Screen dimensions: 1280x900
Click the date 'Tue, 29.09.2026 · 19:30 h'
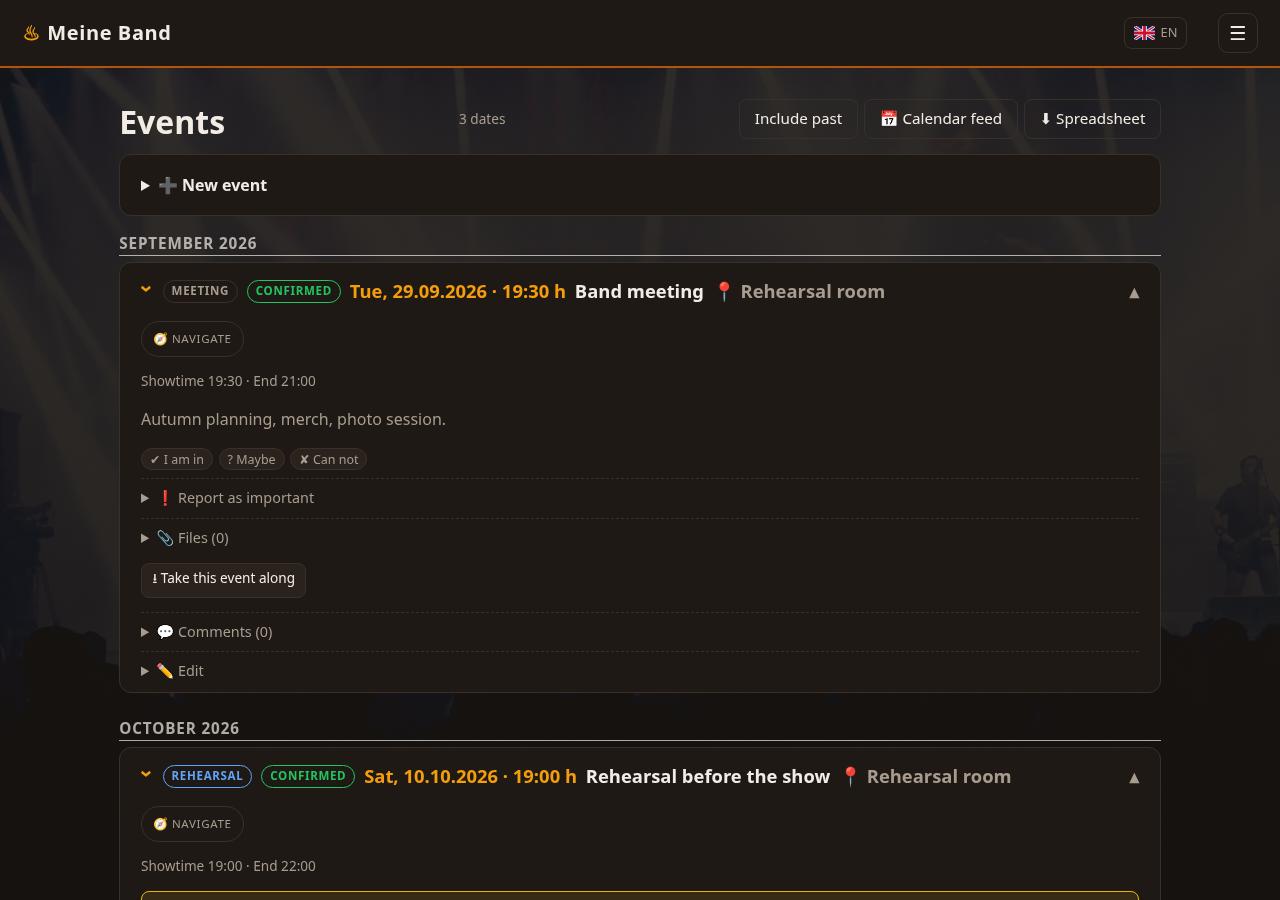click(458, 292)
